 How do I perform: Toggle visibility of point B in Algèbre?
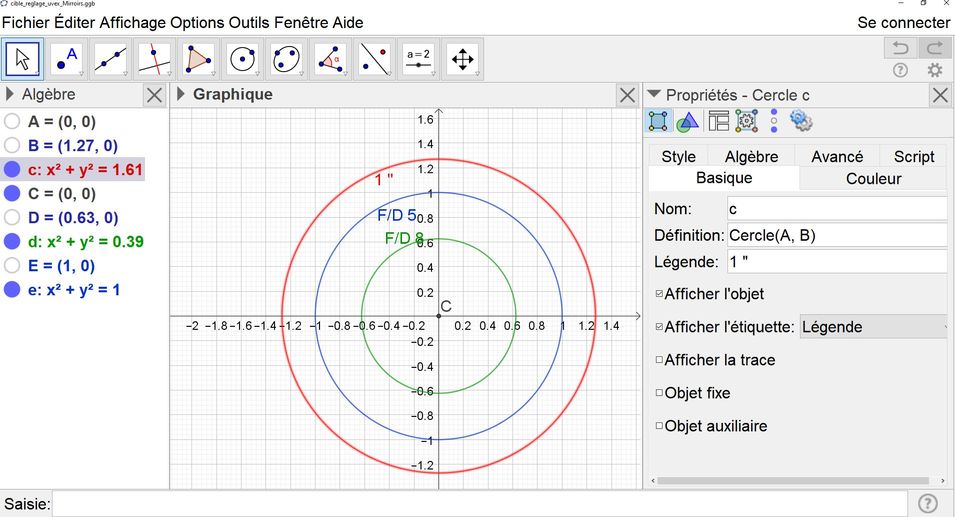(x=12, y=146)
